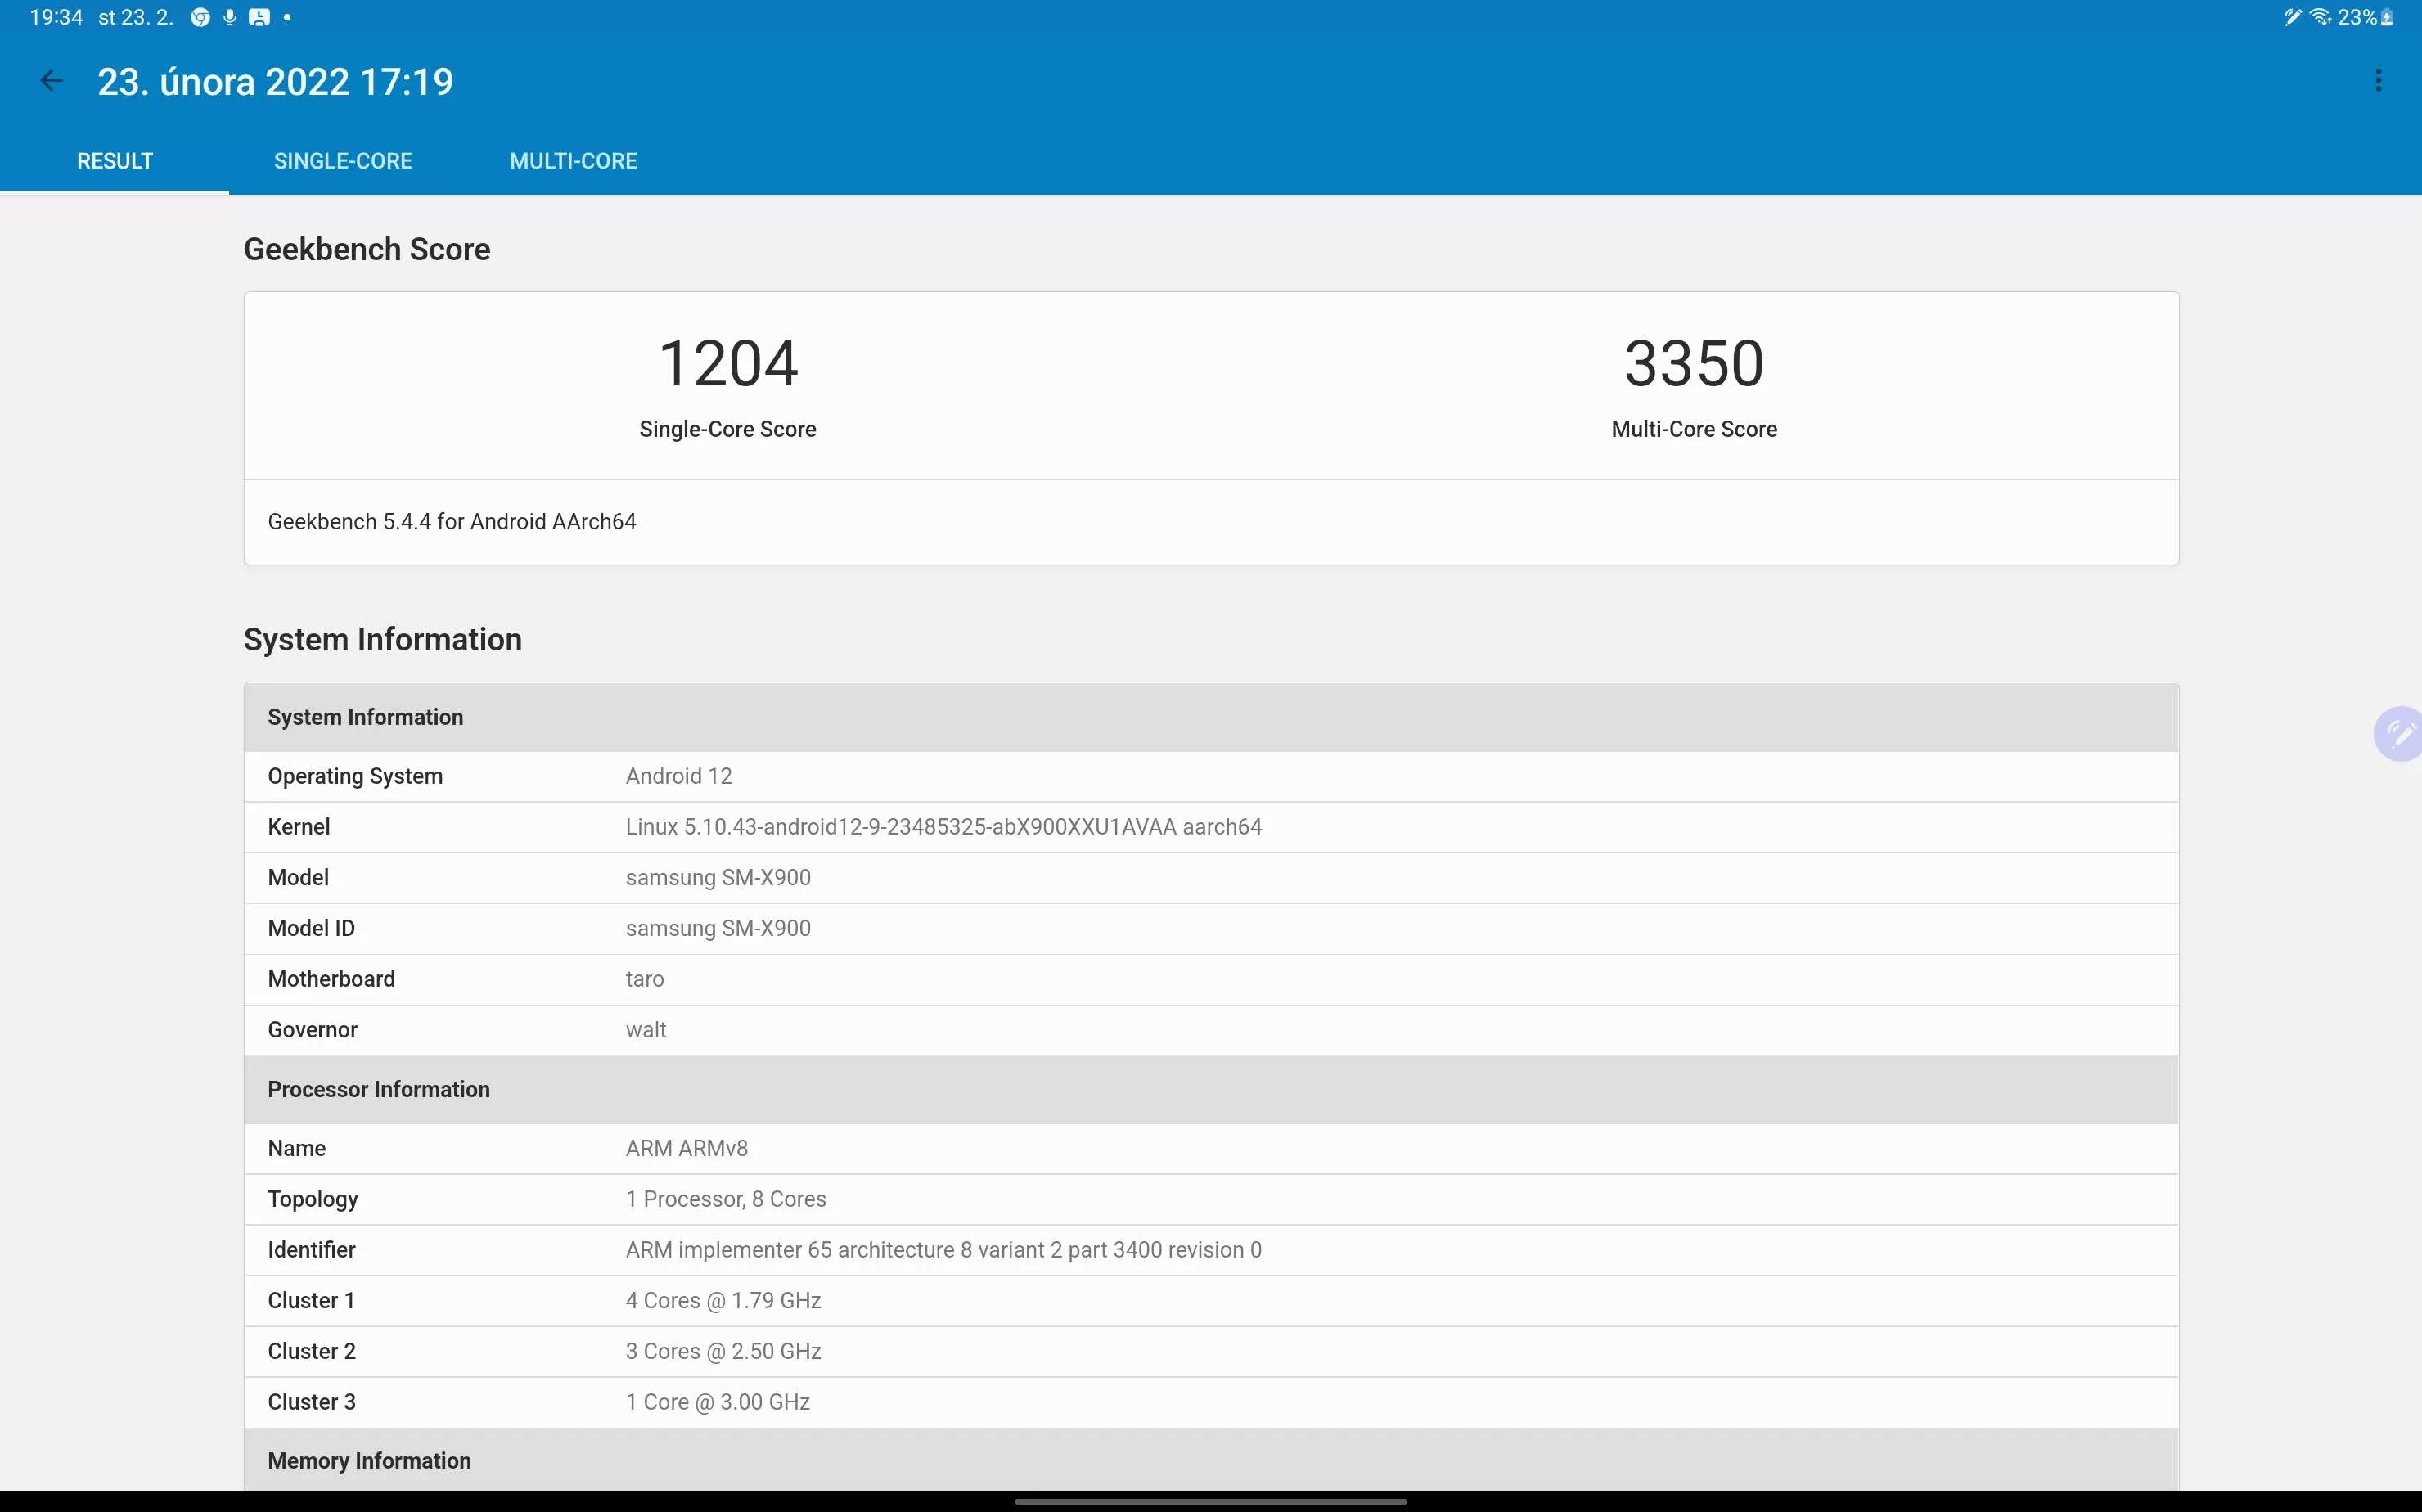
Task: Tap the Multi-Core Score label
Action: (x=1694, y=429)
